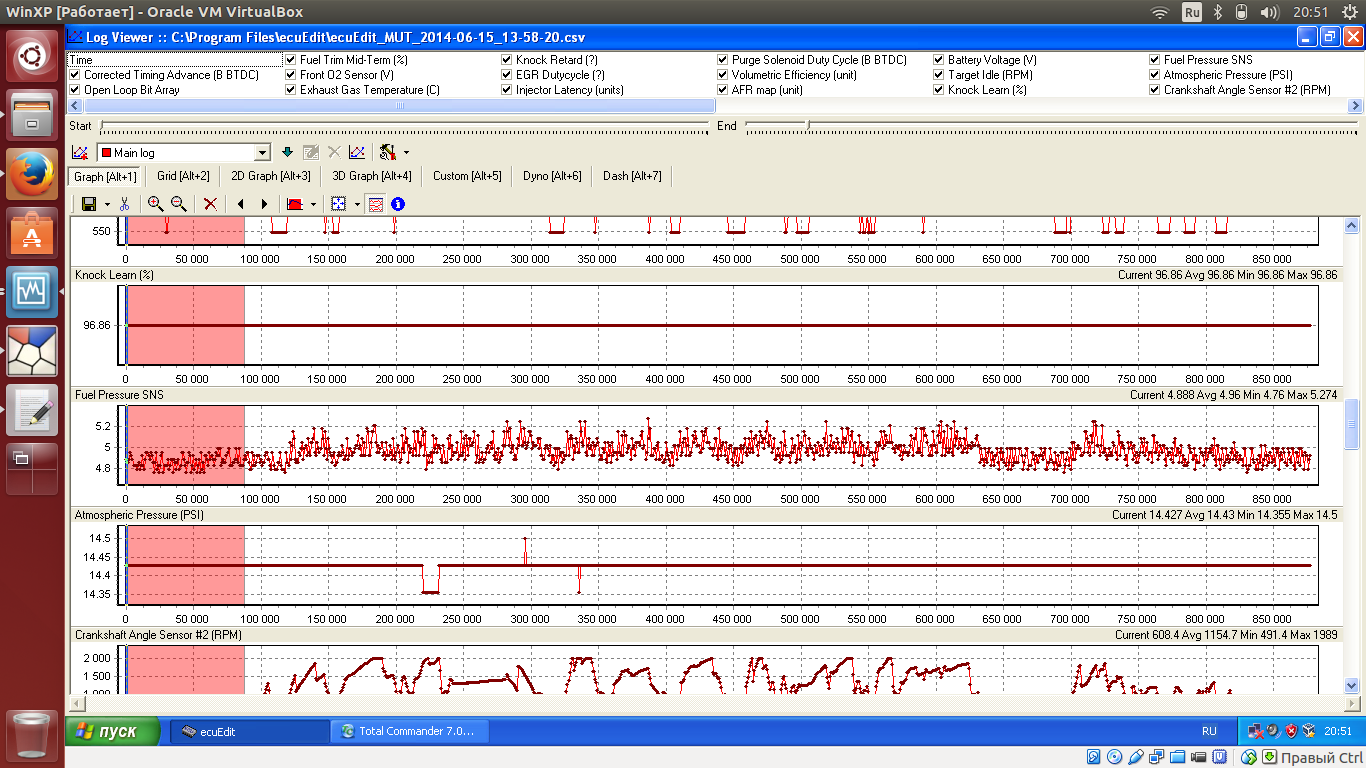Disable the Fuel Pressure SNS checkbox
This screenshot has height=768, width=1366.
coord(1155,60)
